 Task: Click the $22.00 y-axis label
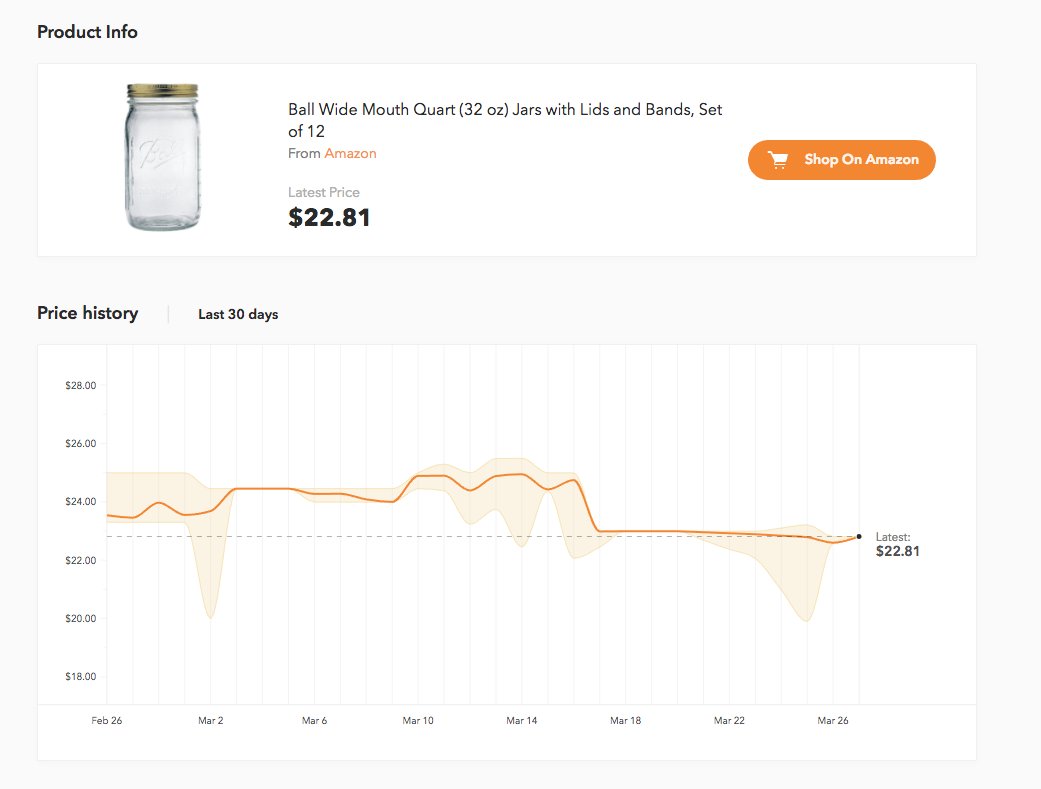pyautogui.click(x=80, y=560)
